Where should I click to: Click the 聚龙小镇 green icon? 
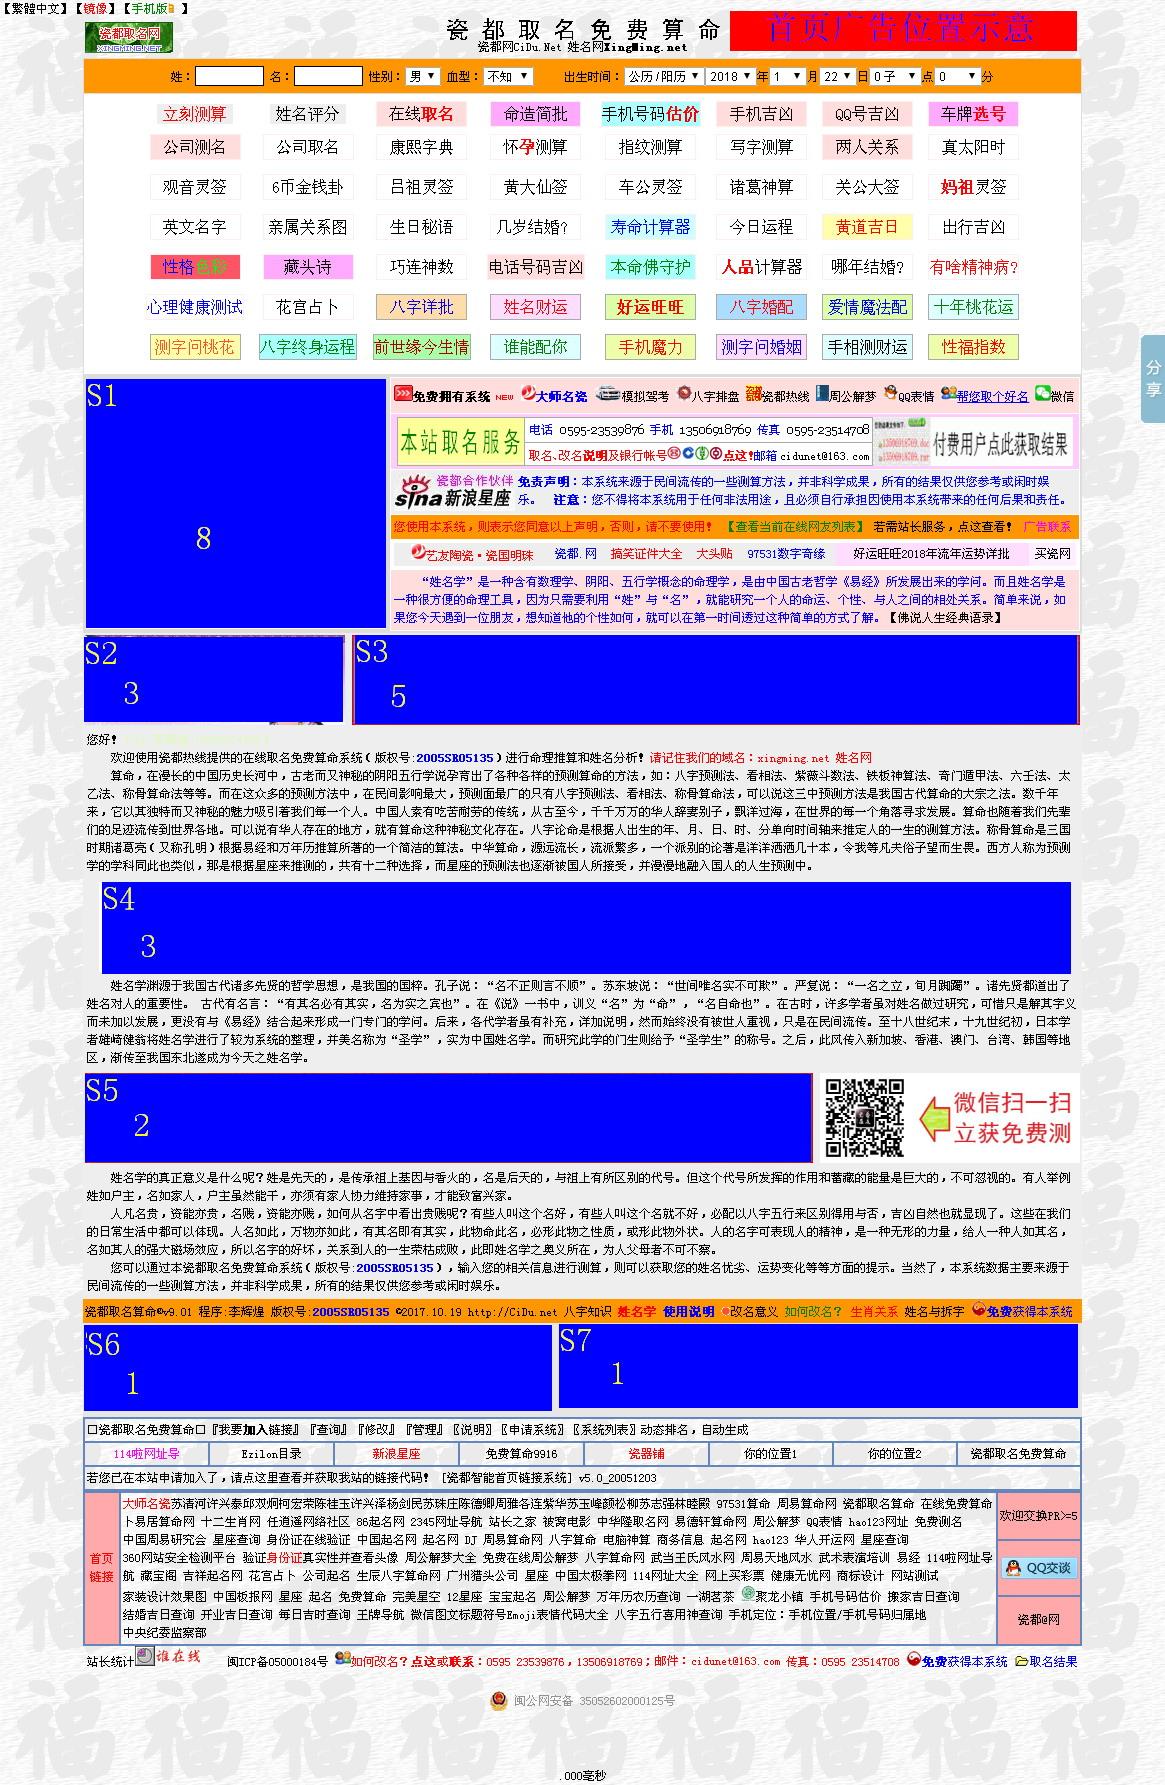pos(748,1593)
